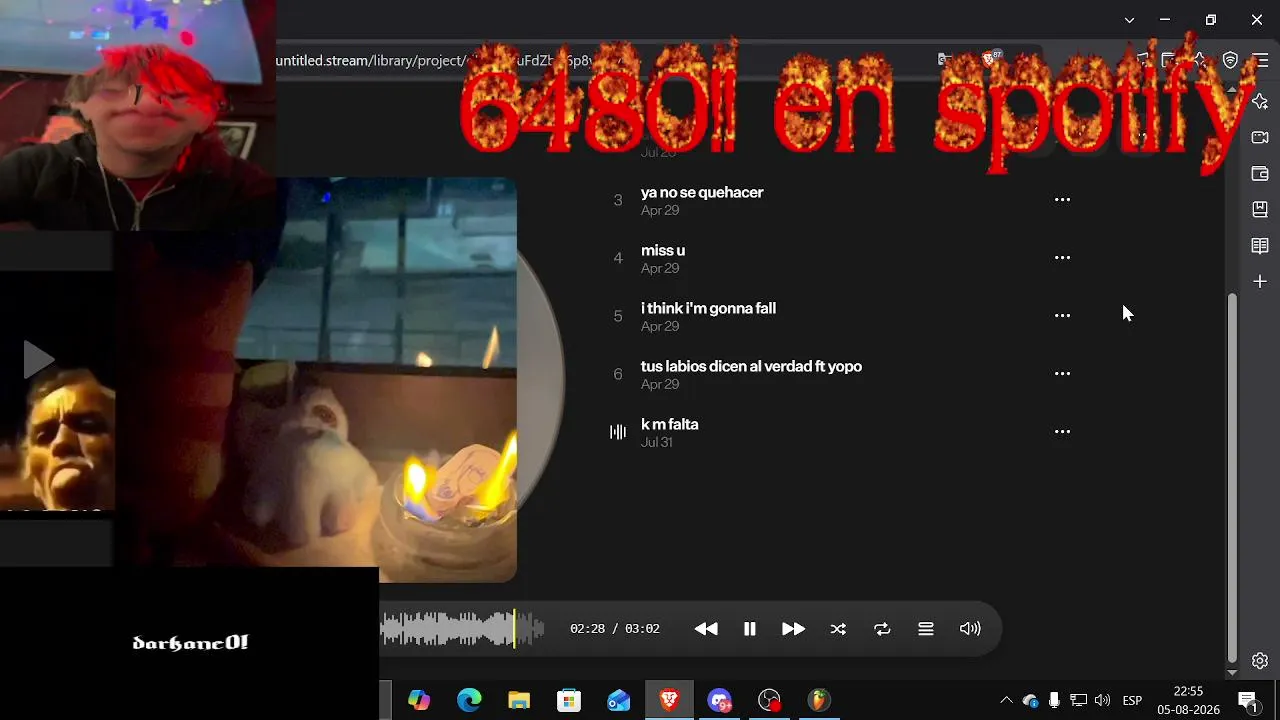Image resolution: width=1280 pixels, height=720 pixels.
Task: Click the page vertical scrollbar
Action: [1232, 480]
